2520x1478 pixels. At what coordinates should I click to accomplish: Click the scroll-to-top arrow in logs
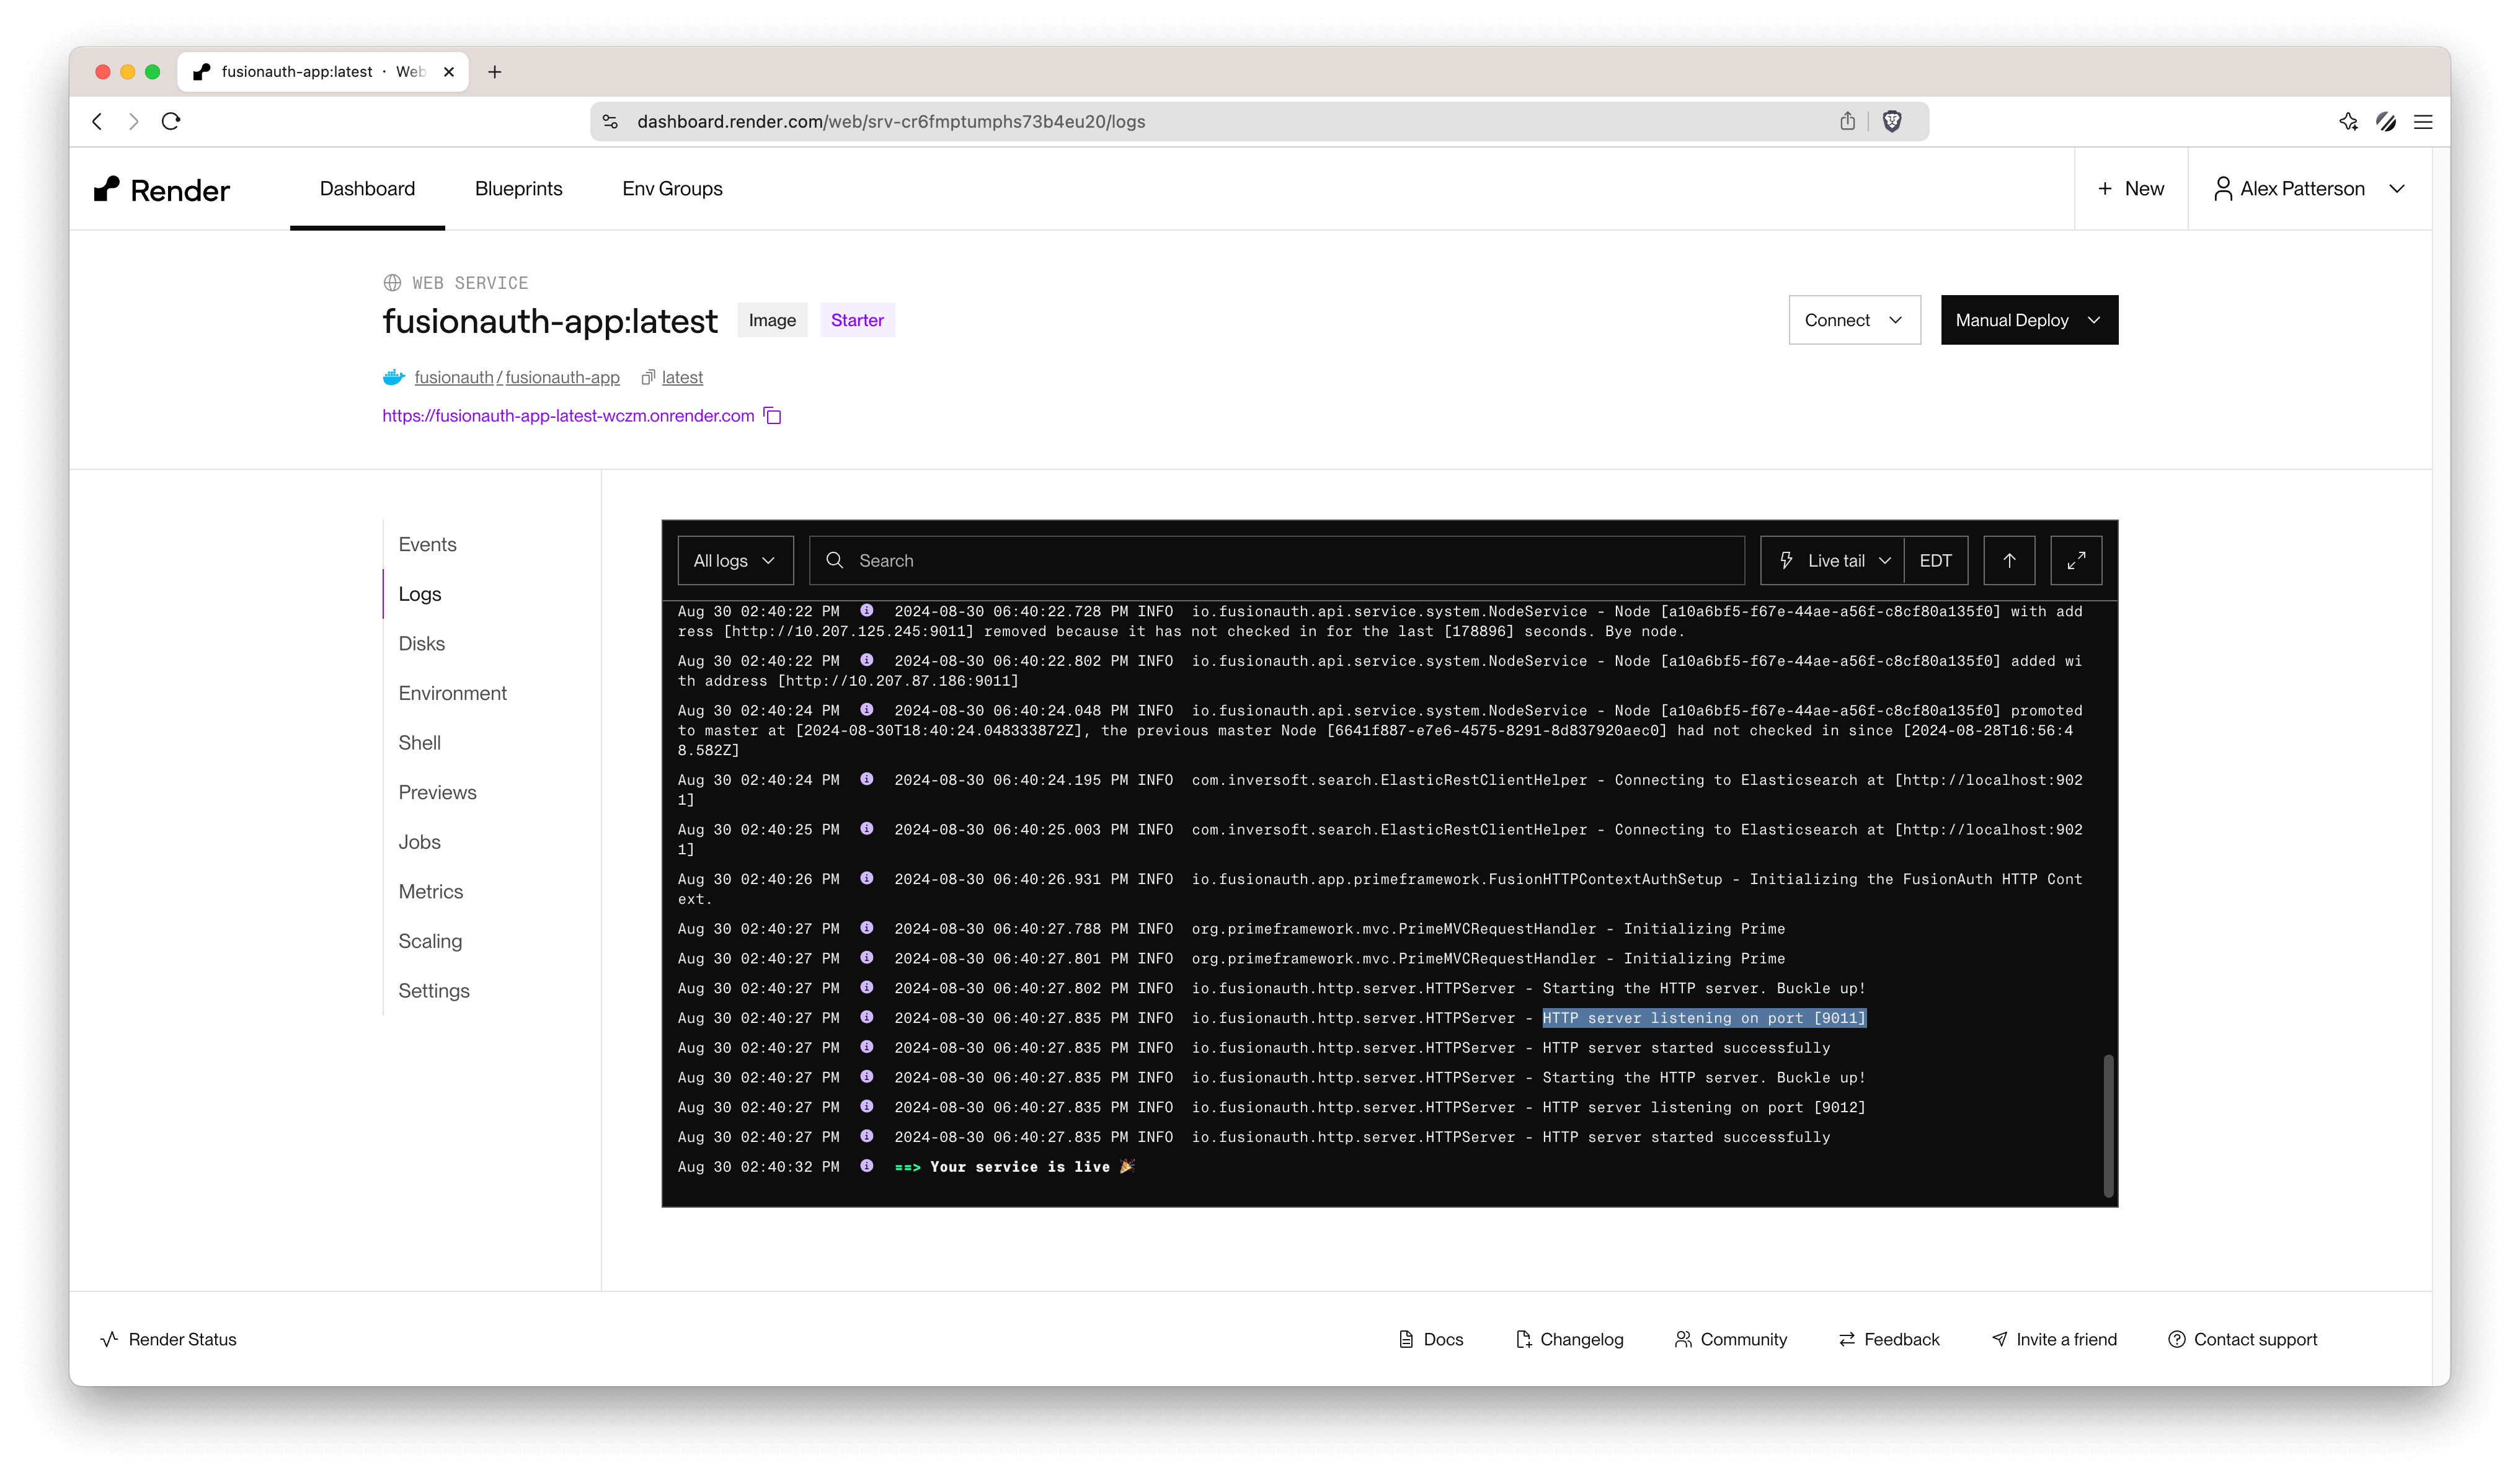(2009, 560)
